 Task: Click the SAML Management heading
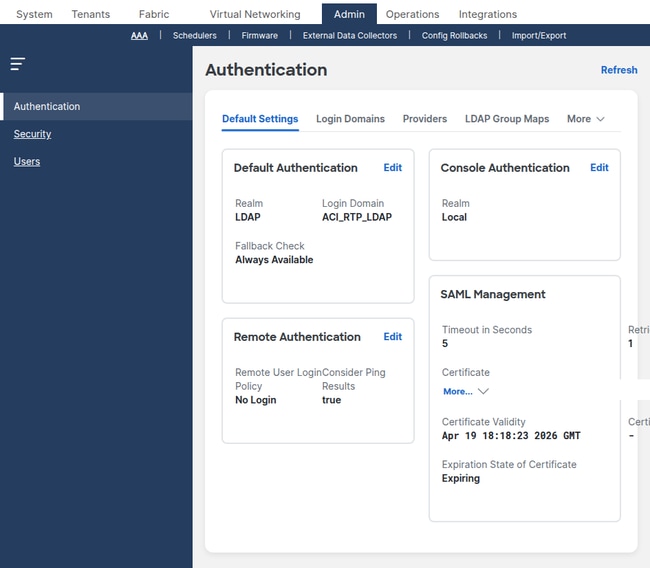493,294
